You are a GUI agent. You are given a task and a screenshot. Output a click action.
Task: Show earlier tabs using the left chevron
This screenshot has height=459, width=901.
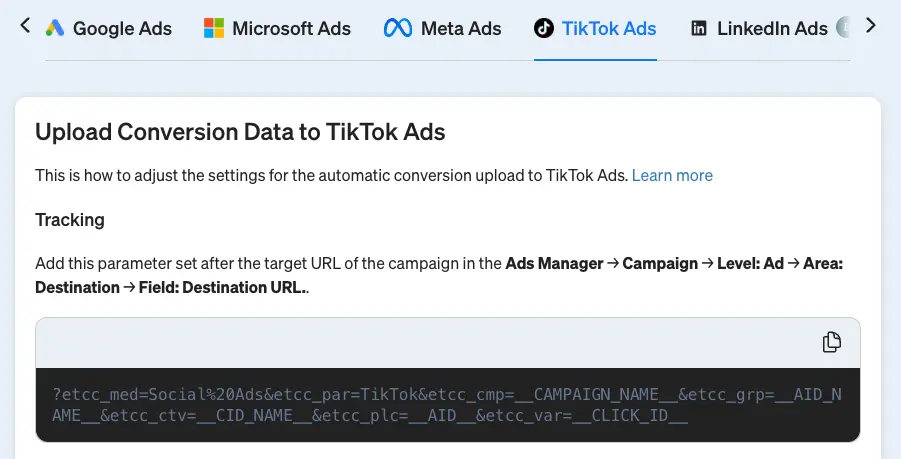[x=25, y=25]
